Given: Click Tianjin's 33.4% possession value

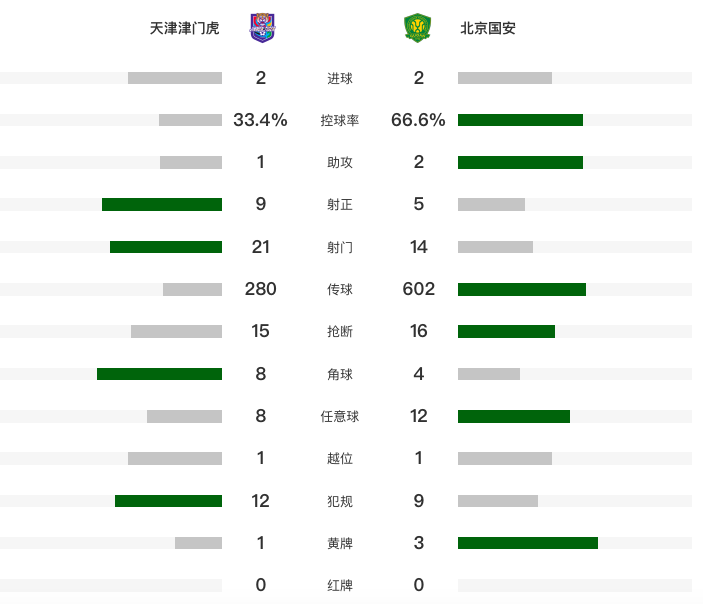Looking at the screenshot, I should [x=260, y=120].
